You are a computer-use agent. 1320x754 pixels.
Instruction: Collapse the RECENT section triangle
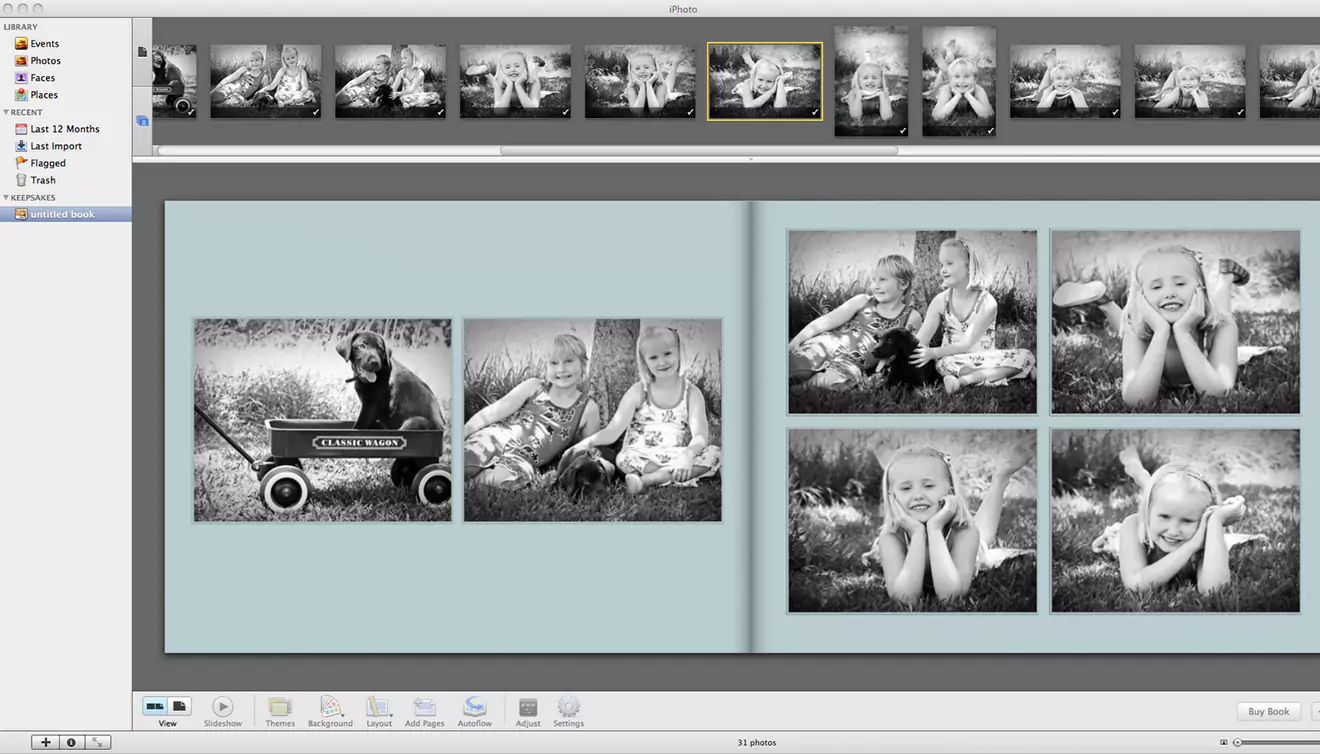pos(6,113)
